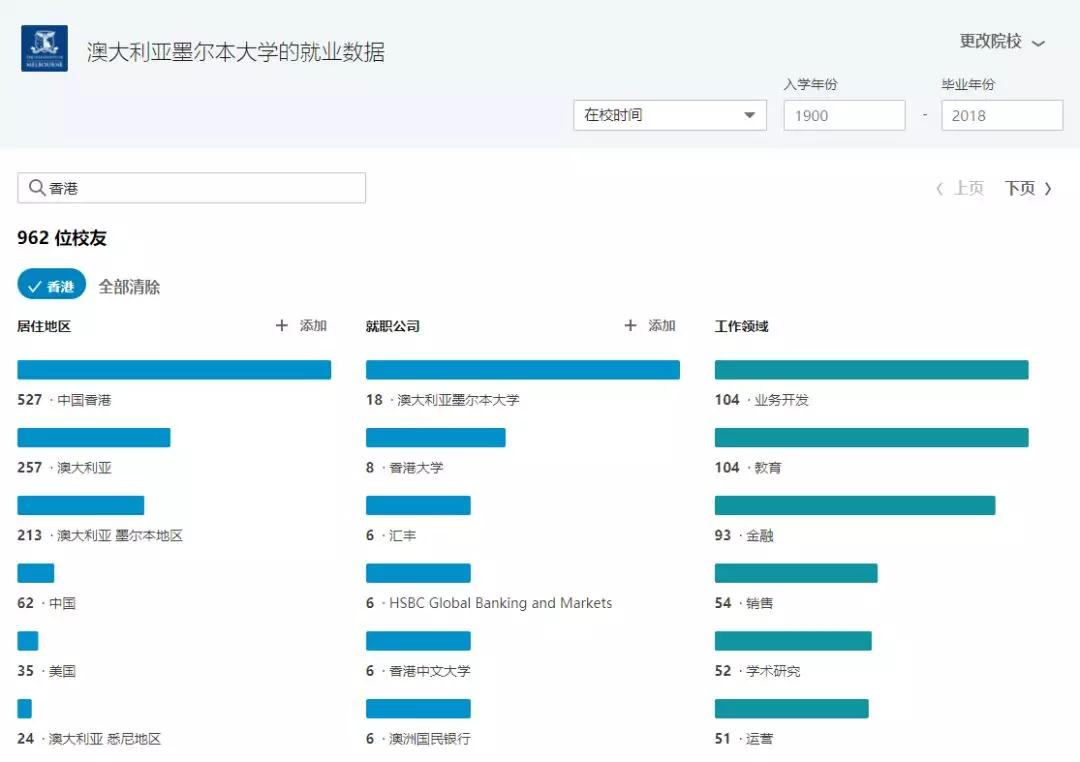Screen dimensions: 1080x762
Task: Click plus icon beside 居住地区 添加
Action: (282, 326)
